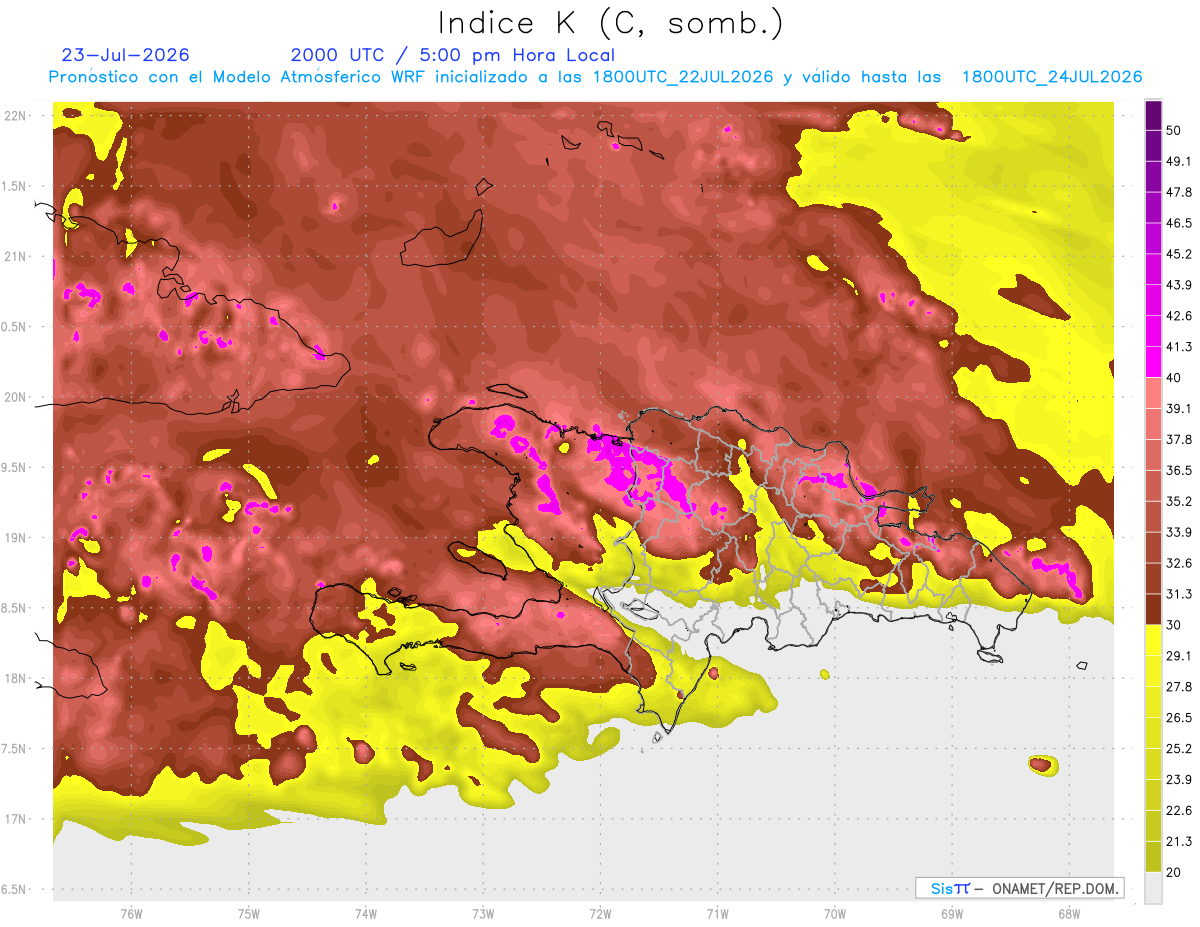Click the colorbar value '36.5'
Image resolution: width=1200 pixels, height=927 pixels.
[x=1179, y=470]
